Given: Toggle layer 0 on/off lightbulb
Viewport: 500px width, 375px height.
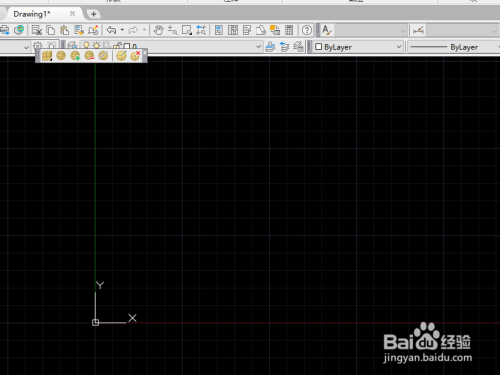Looking at the screenshot, I should 86,45.
